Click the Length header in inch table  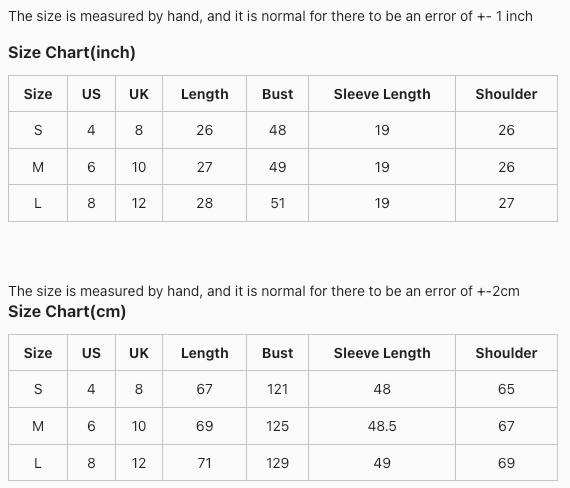coord(205,94)
